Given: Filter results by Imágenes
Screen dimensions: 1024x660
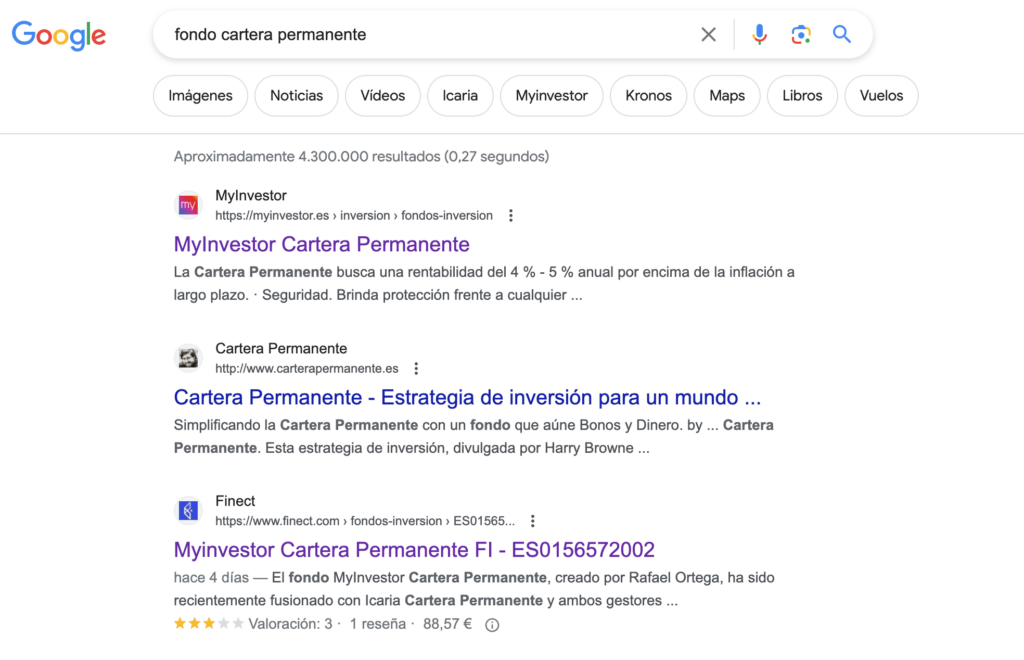Looking at the screenshot, I should coord(200,96).
